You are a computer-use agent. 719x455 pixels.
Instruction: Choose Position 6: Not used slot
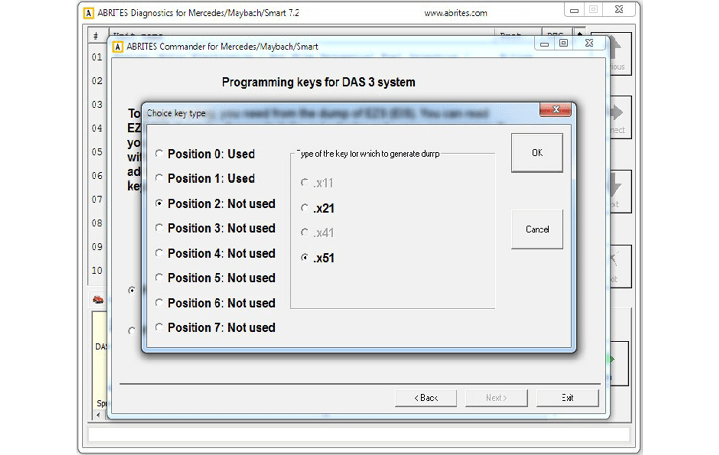[160, 303]
